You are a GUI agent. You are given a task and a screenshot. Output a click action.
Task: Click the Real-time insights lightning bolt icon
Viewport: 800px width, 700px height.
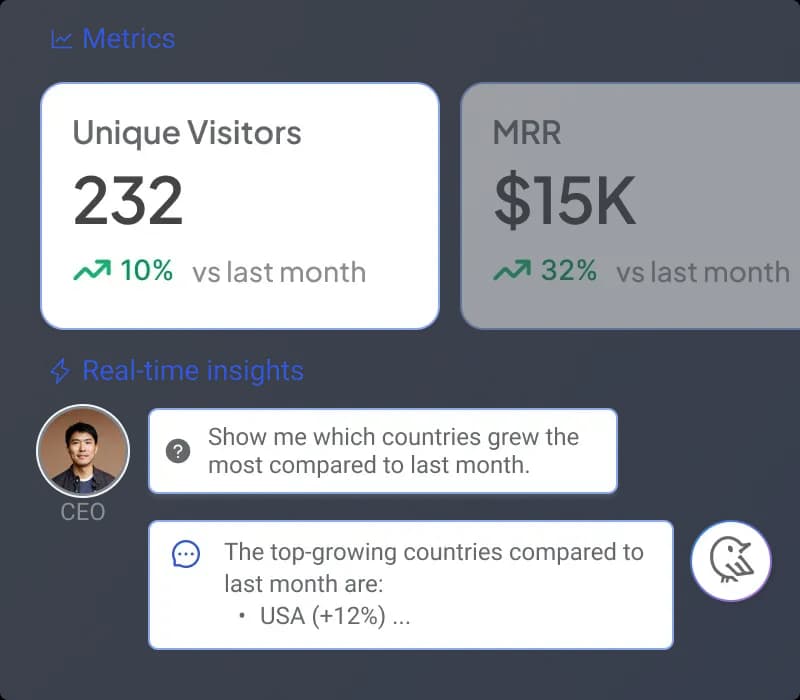(60, 371)
